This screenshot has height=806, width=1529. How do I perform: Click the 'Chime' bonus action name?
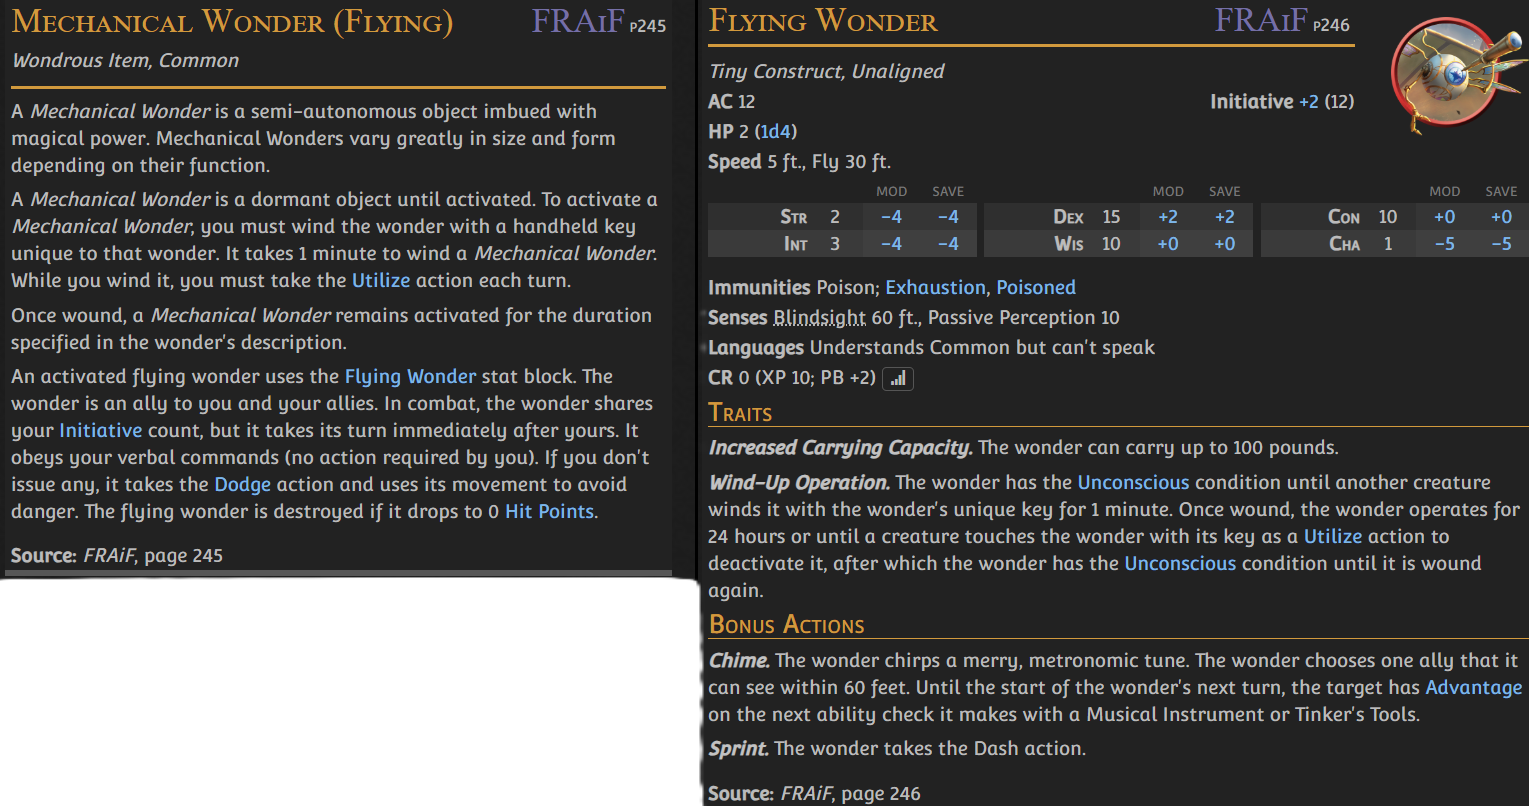[738, 661]
